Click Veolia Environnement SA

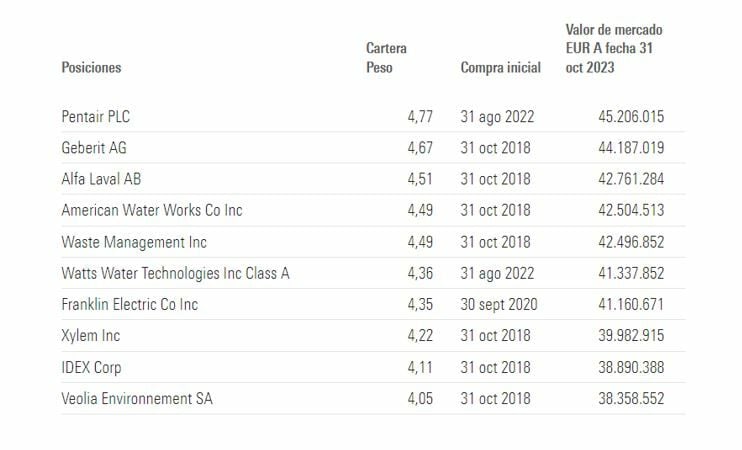click(x=137, y=399)
